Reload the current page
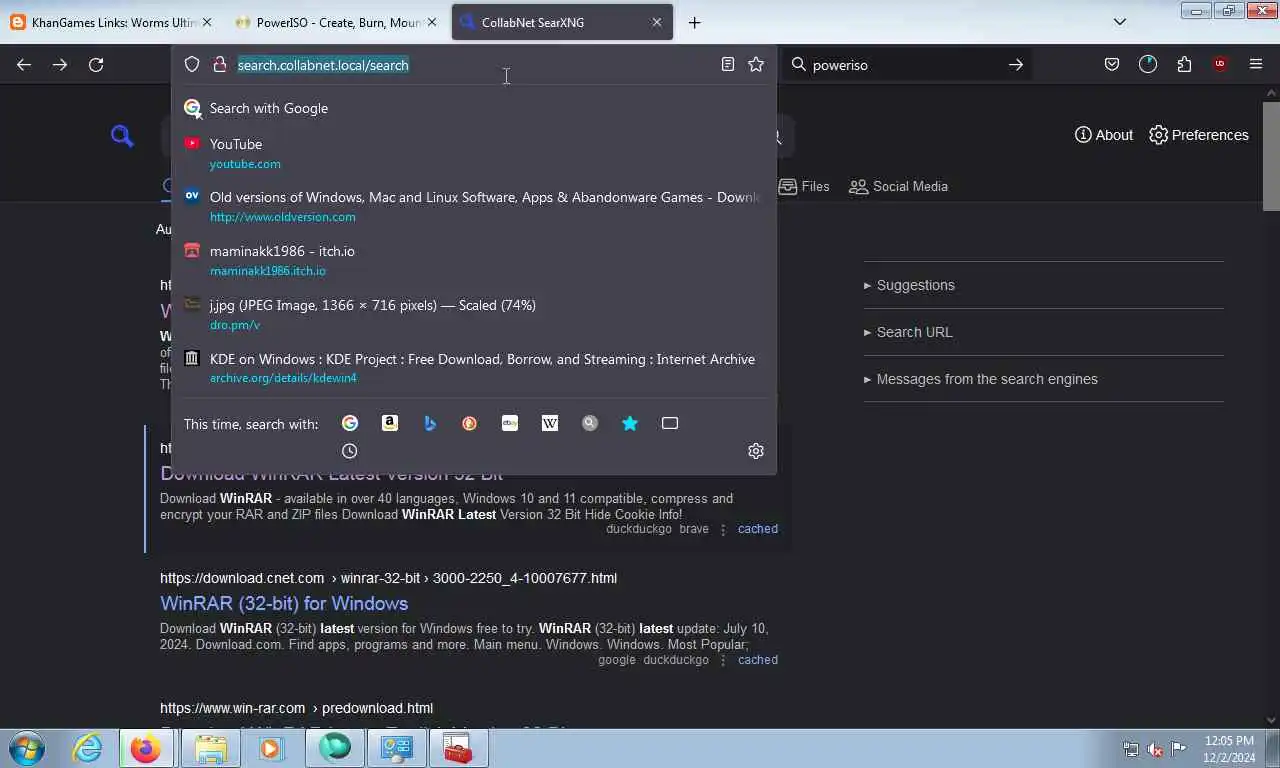 [96, 65]
